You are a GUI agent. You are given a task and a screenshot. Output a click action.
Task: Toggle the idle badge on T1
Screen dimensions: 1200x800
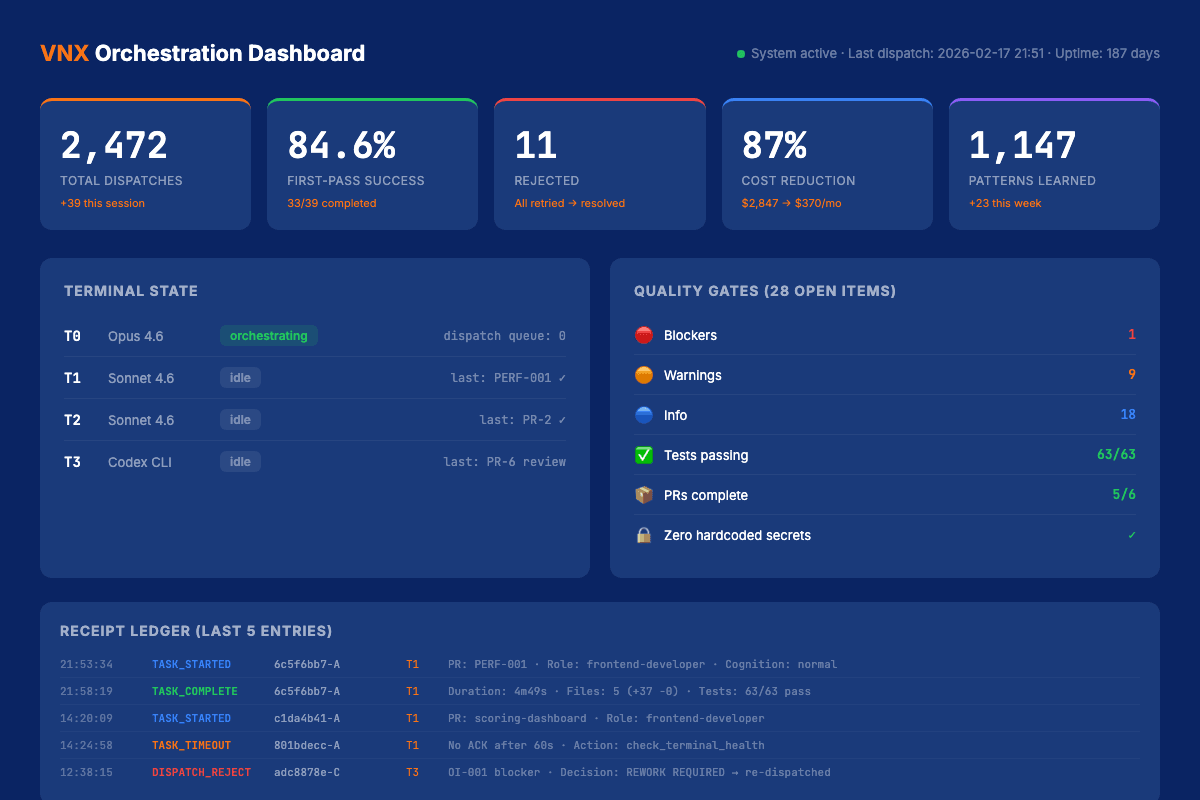point(240,378)
